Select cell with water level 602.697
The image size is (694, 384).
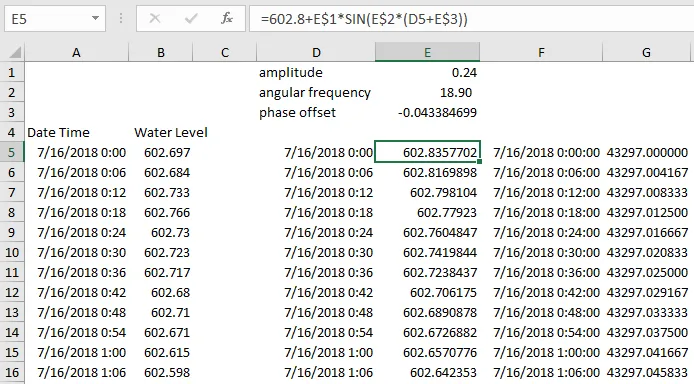tap(161, 153)
